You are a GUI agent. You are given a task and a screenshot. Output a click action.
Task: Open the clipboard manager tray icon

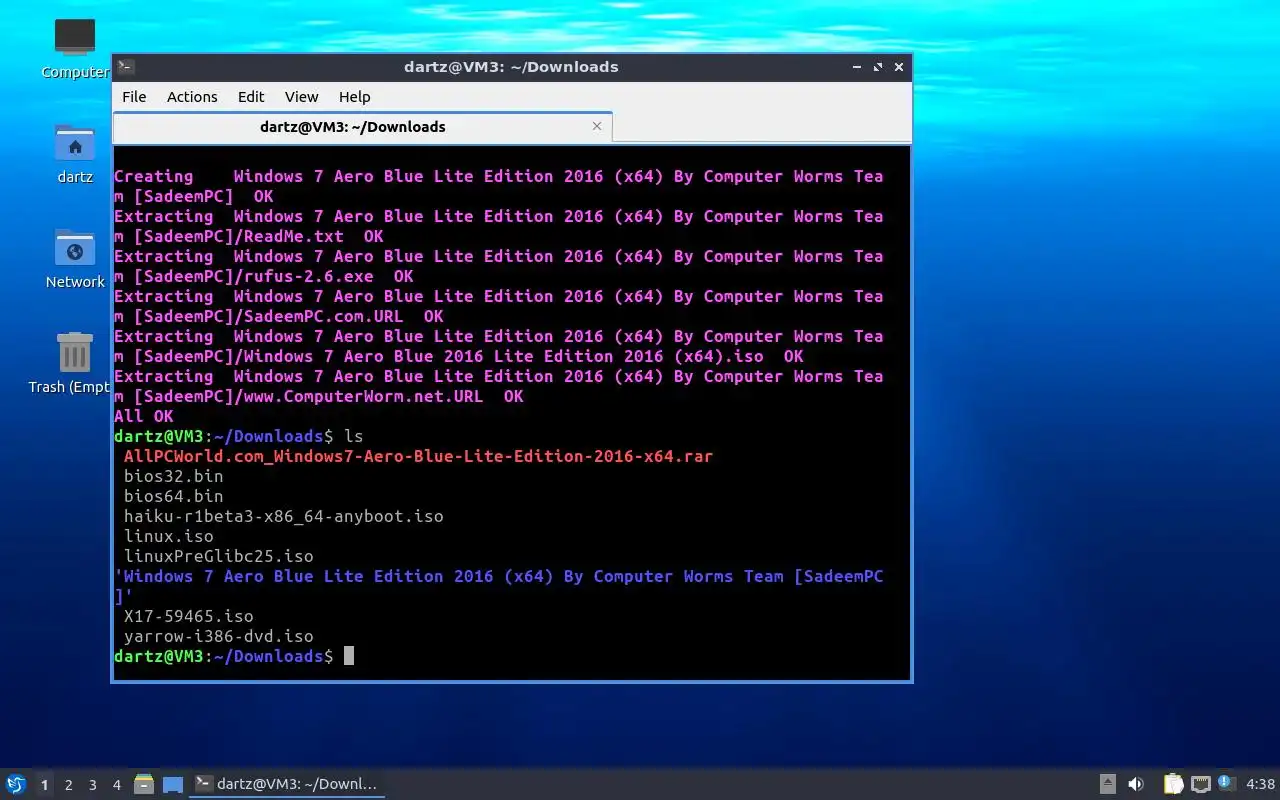click(1173, 784)
